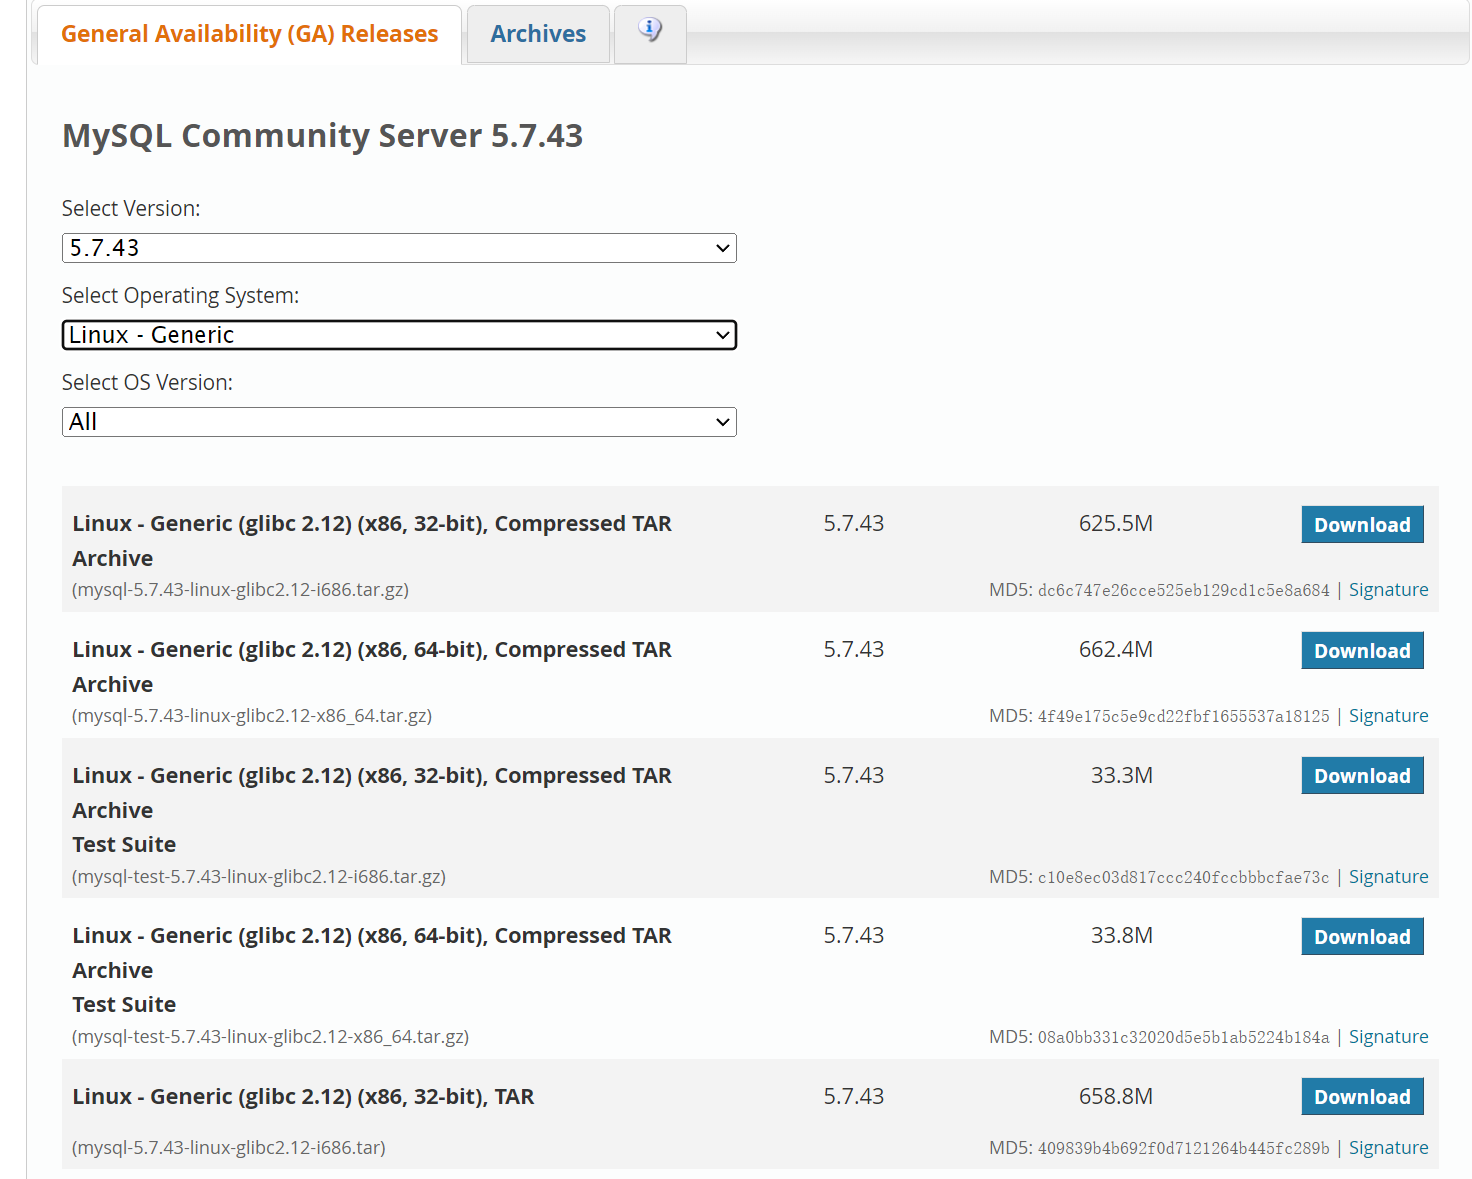Select the MD5 hash dc6c747e26cce525eb129cd1c5e8a684
Image resolution: width=1472 pixels, height=1179 pixels.
[x=1184, y=591]
